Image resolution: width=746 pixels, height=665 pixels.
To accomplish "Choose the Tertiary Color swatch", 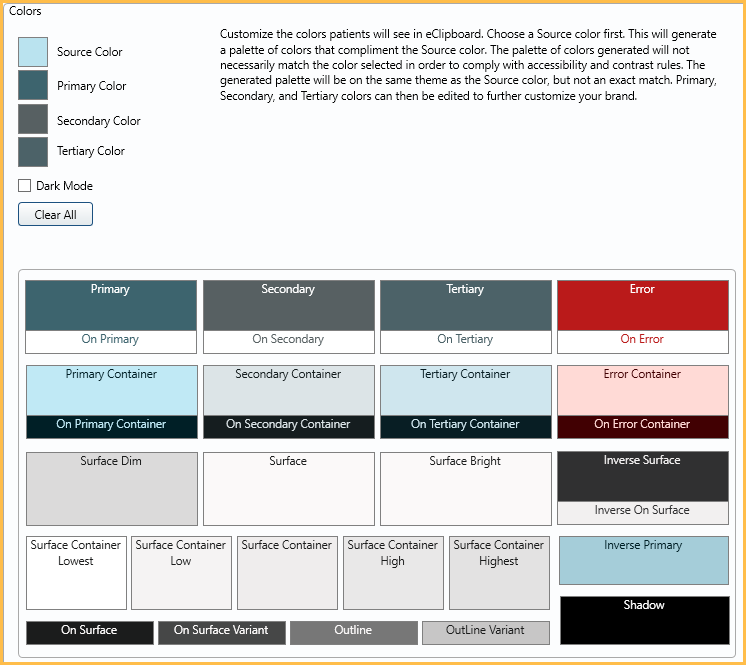I will [x=33, y=151].
